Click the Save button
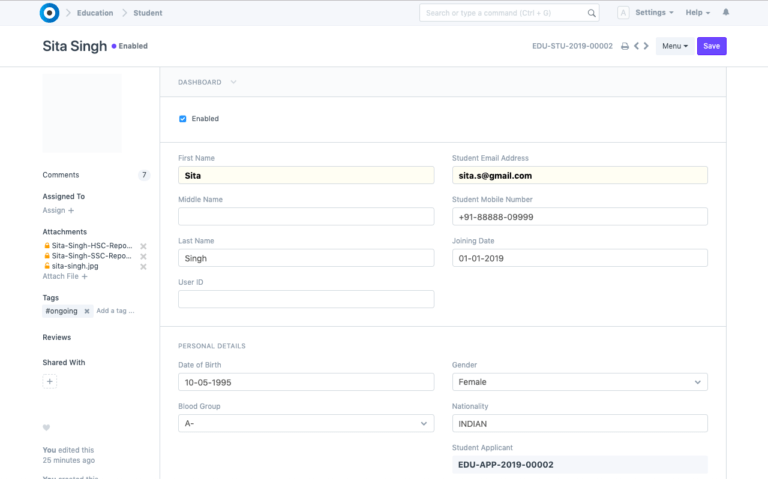Image resolution: width=768 pixels, height=479 pixels. 711,46
